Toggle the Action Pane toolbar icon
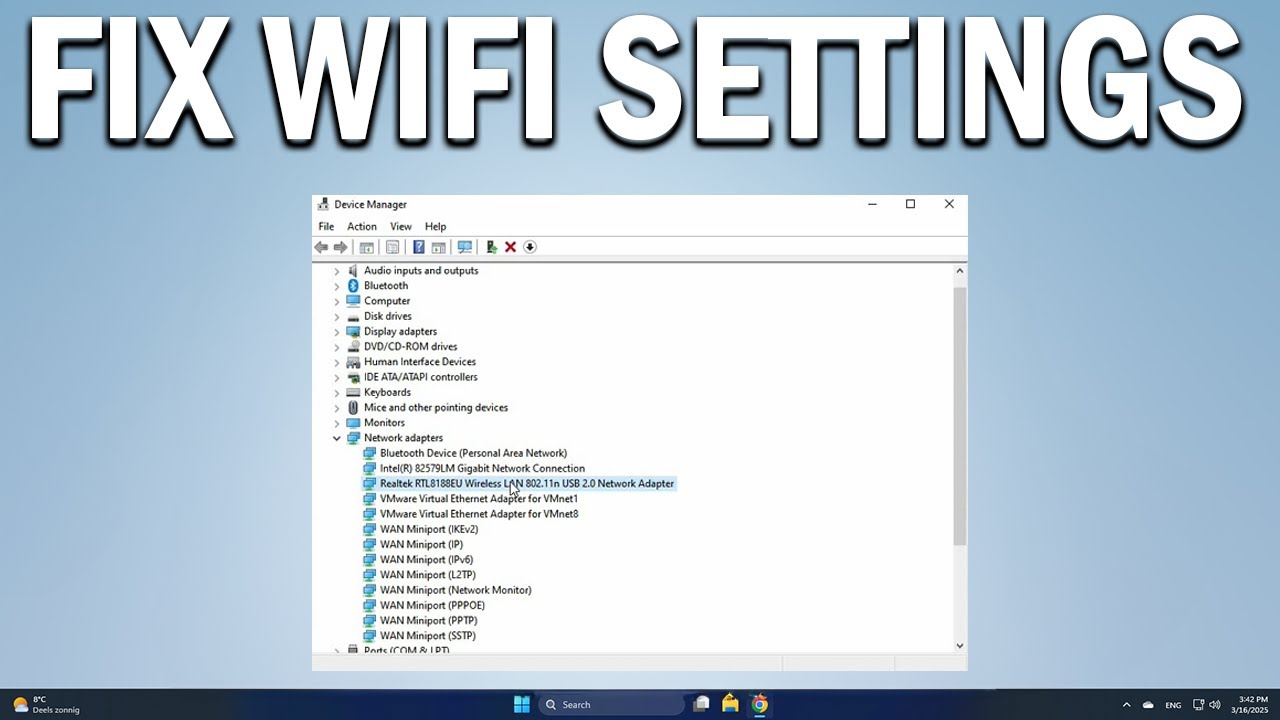The height and width of the screenshot is (720, 1280). [x=438, y=247]
